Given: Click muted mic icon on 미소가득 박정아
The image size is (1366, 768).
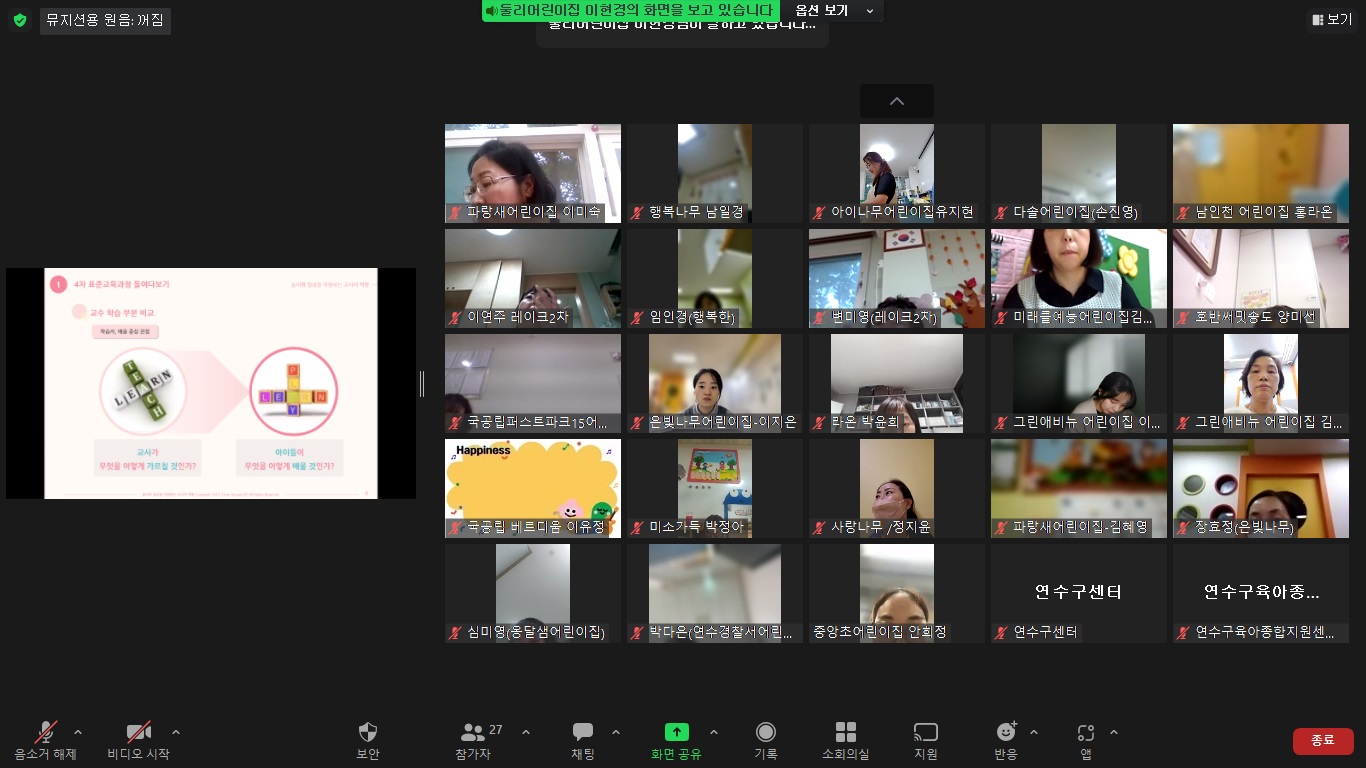Looking at the screenshot, I should click(x=639, y=527).
